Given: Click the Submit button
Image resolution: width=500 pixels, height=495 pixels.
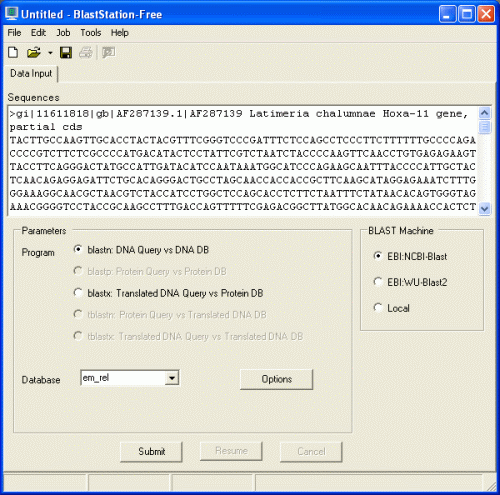Looking at the screenshot, I should click(x=151, y=451).
